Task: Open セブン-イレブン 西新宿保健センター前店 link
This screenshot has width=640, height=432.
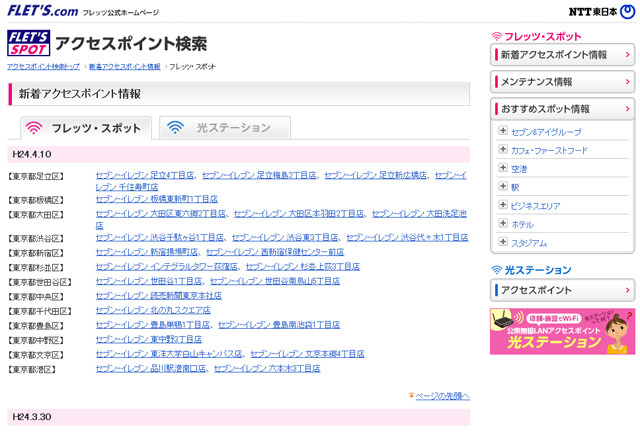Action: [x=275, y=252]
